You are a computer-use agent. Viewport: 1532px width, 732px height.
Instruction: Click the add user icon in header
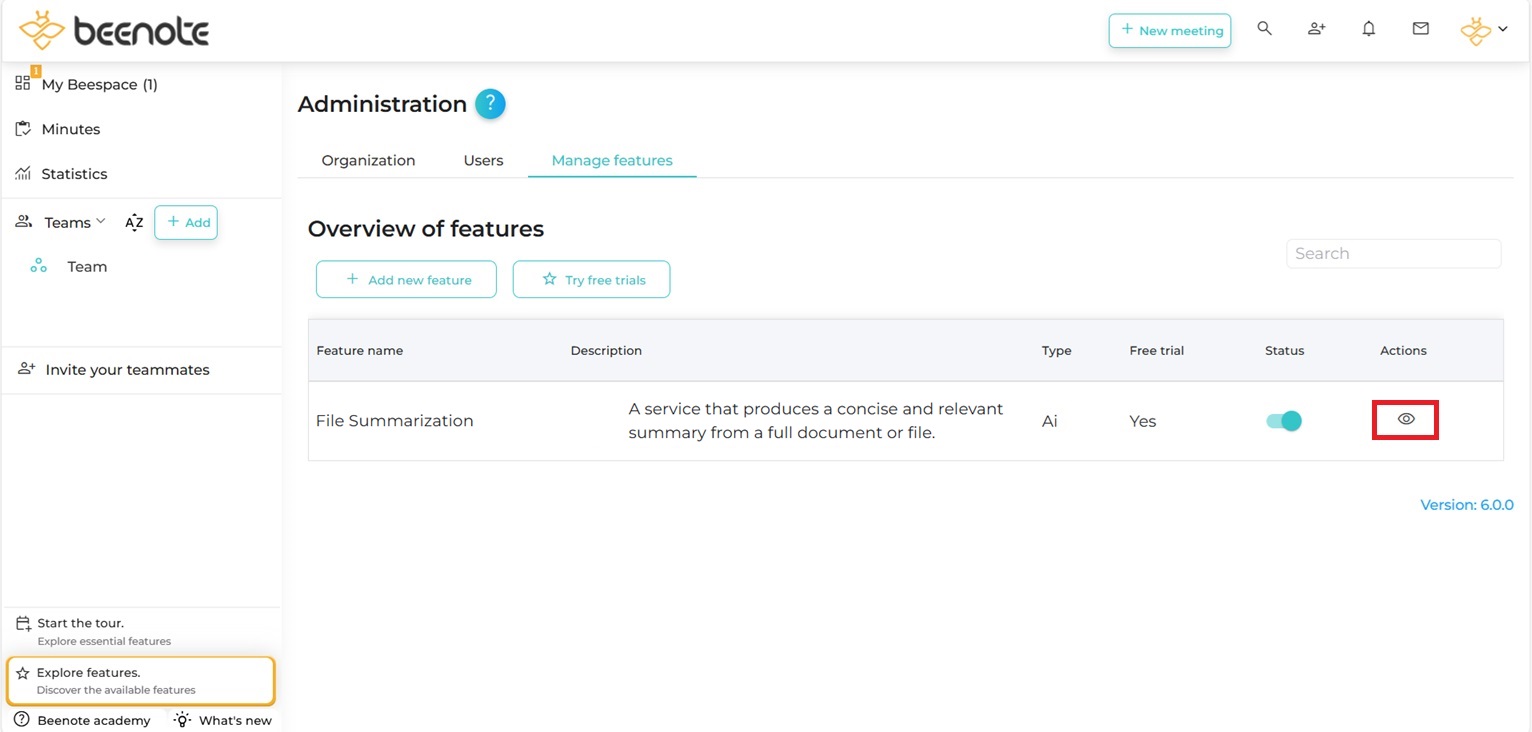click(x=1316, y=29)
